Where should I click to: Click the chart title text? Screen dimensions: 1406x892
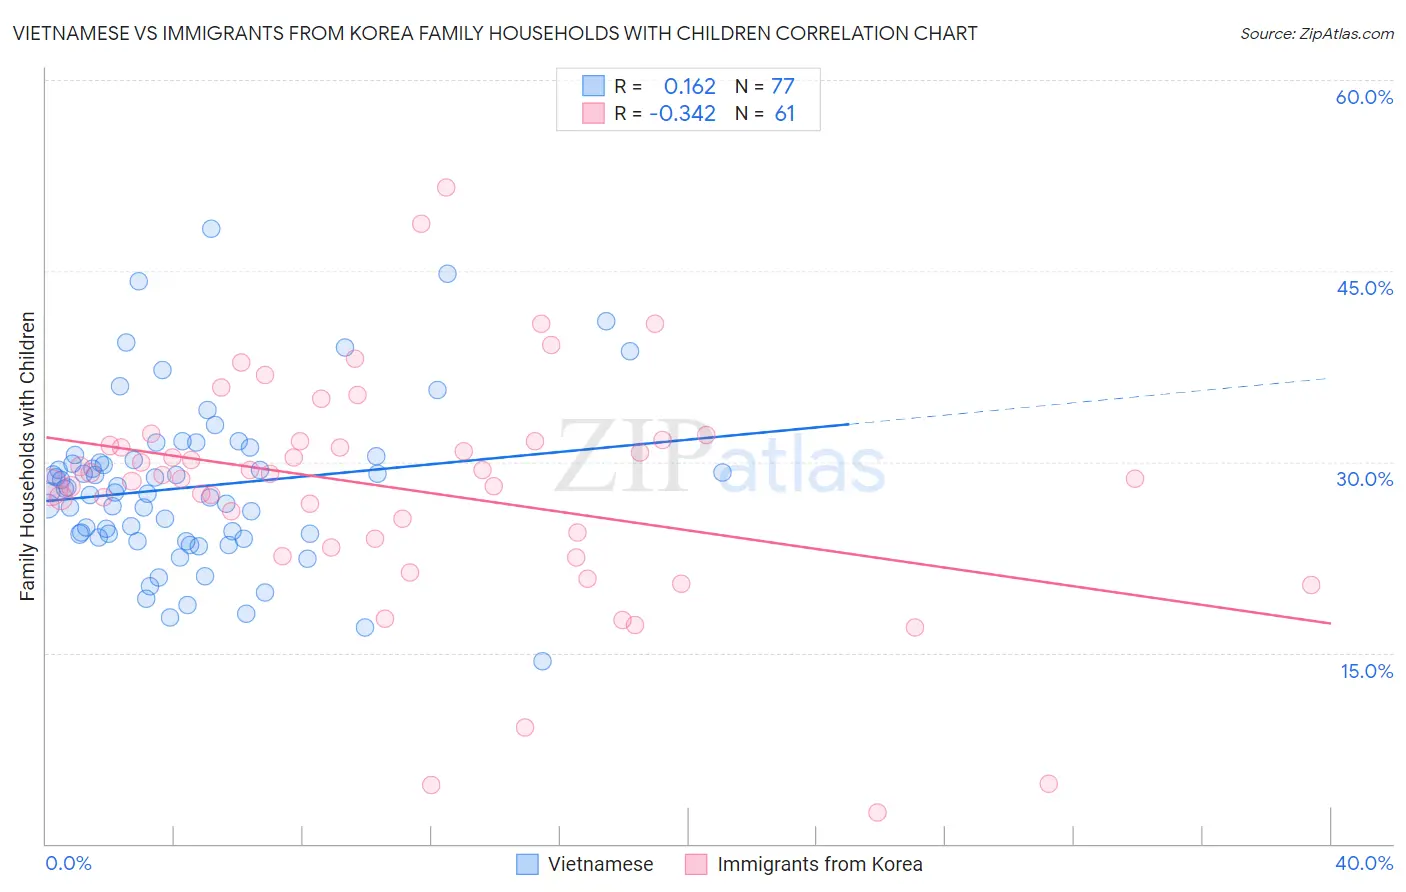click(x=495, y=33)
